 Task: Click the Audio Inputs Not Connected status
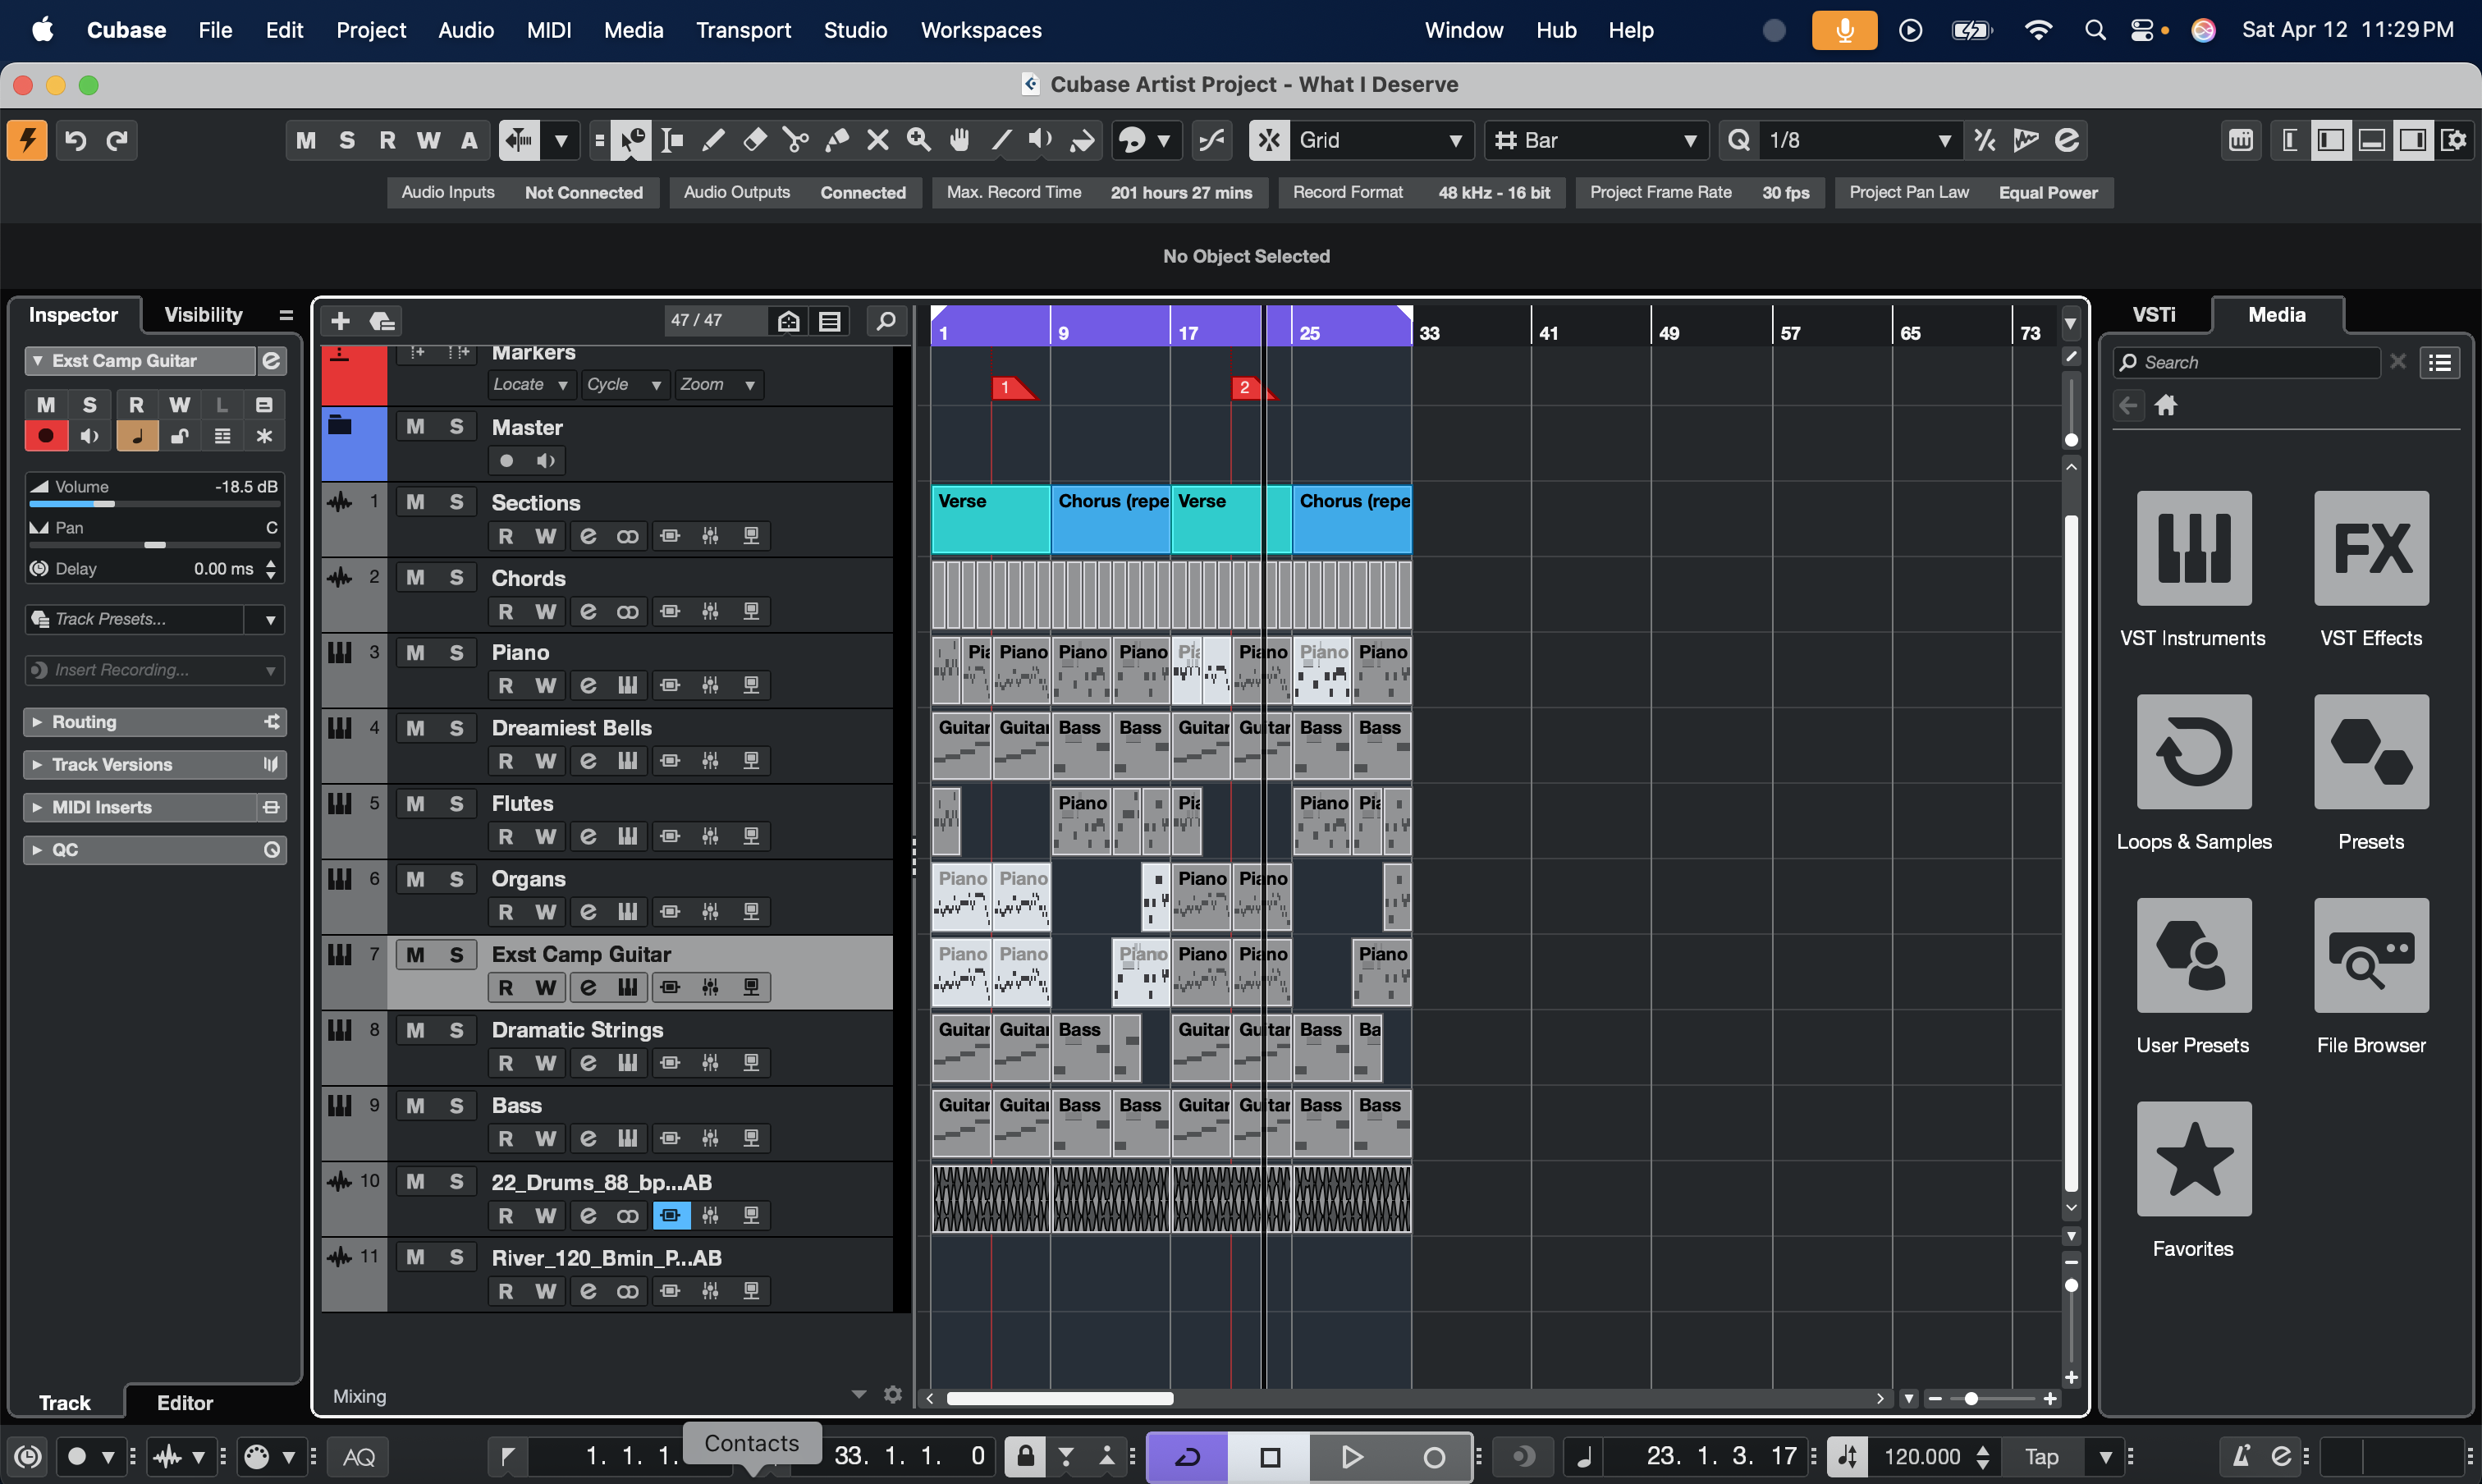522,193
